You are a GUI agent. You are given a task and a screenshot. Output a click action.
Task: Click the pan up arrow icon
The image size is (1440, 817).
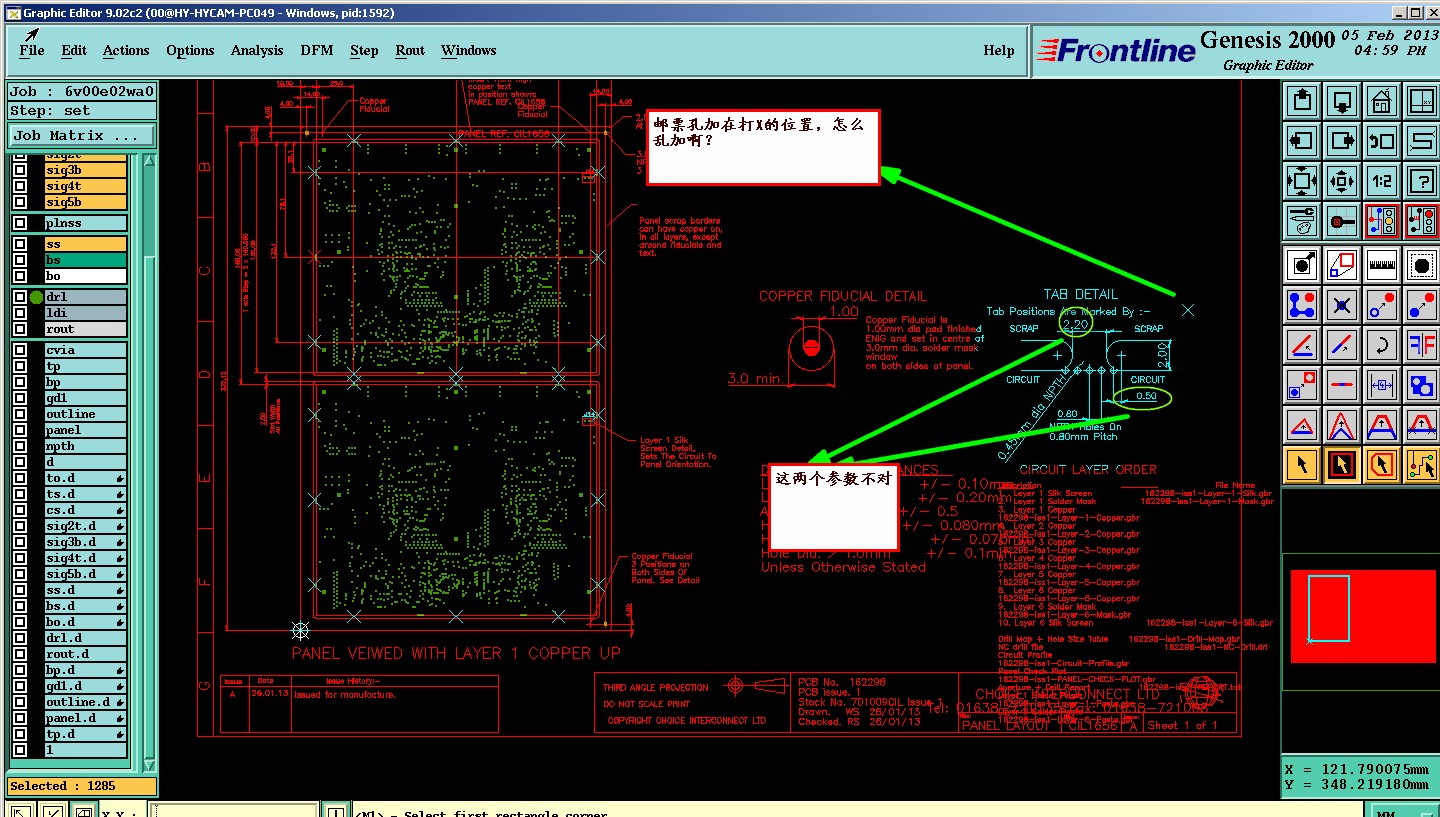pyautogui.click(x=1302, y=100)
